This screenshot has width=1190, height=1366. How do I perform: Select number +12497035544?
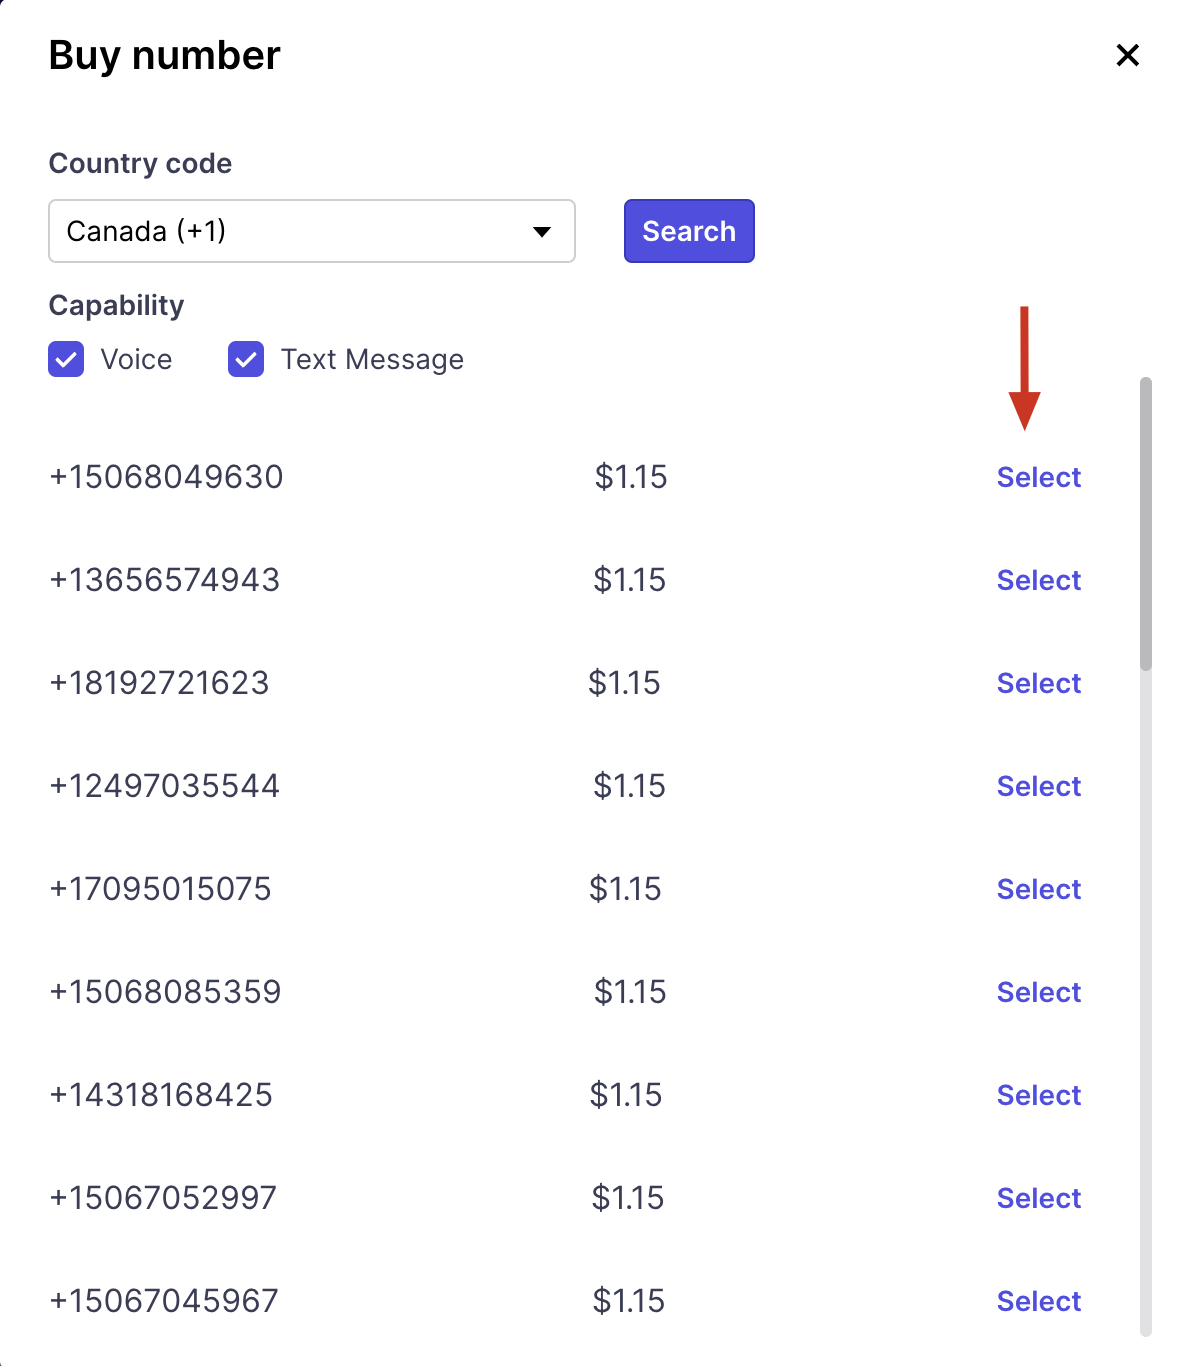tap(1038, 786)
